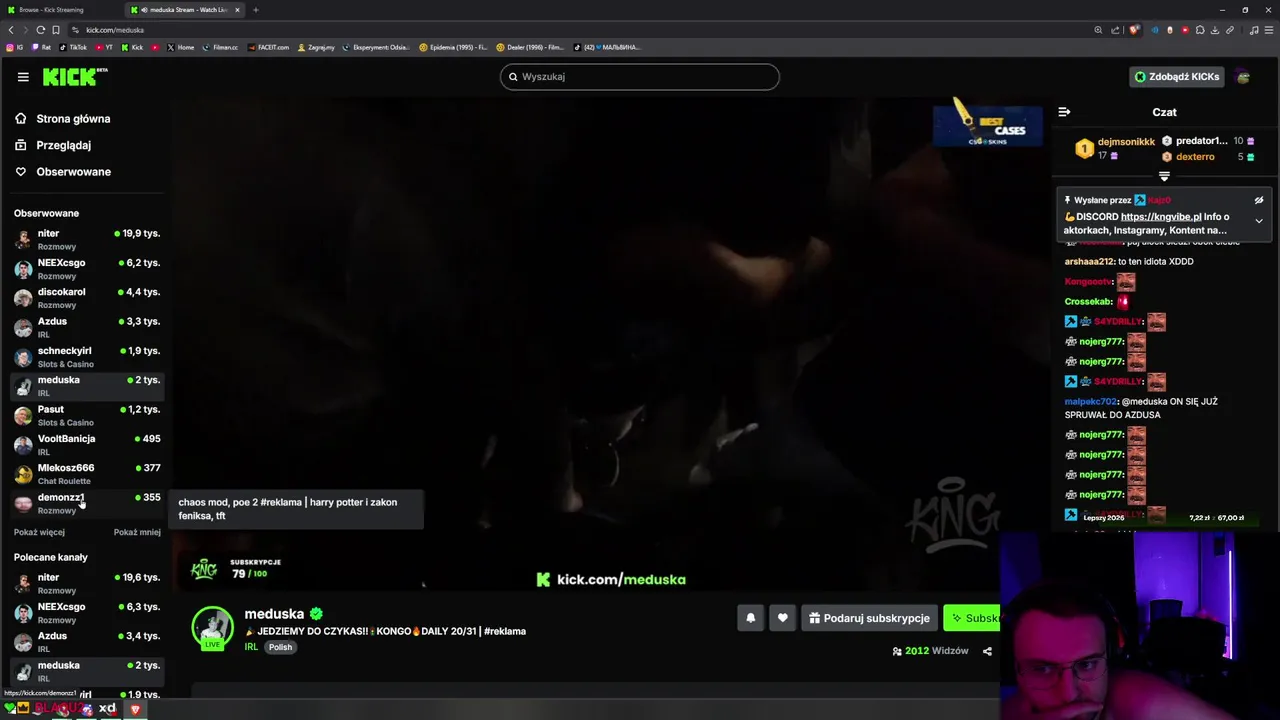Collapse the chat panel with arrow icon
Viewport: 1280px width, 720px height.
1064,112
